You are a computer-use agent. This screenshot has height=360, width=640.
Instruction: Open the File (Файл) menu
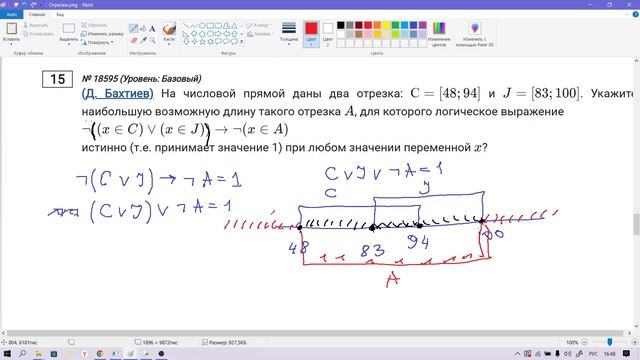(x=11, y=14)
